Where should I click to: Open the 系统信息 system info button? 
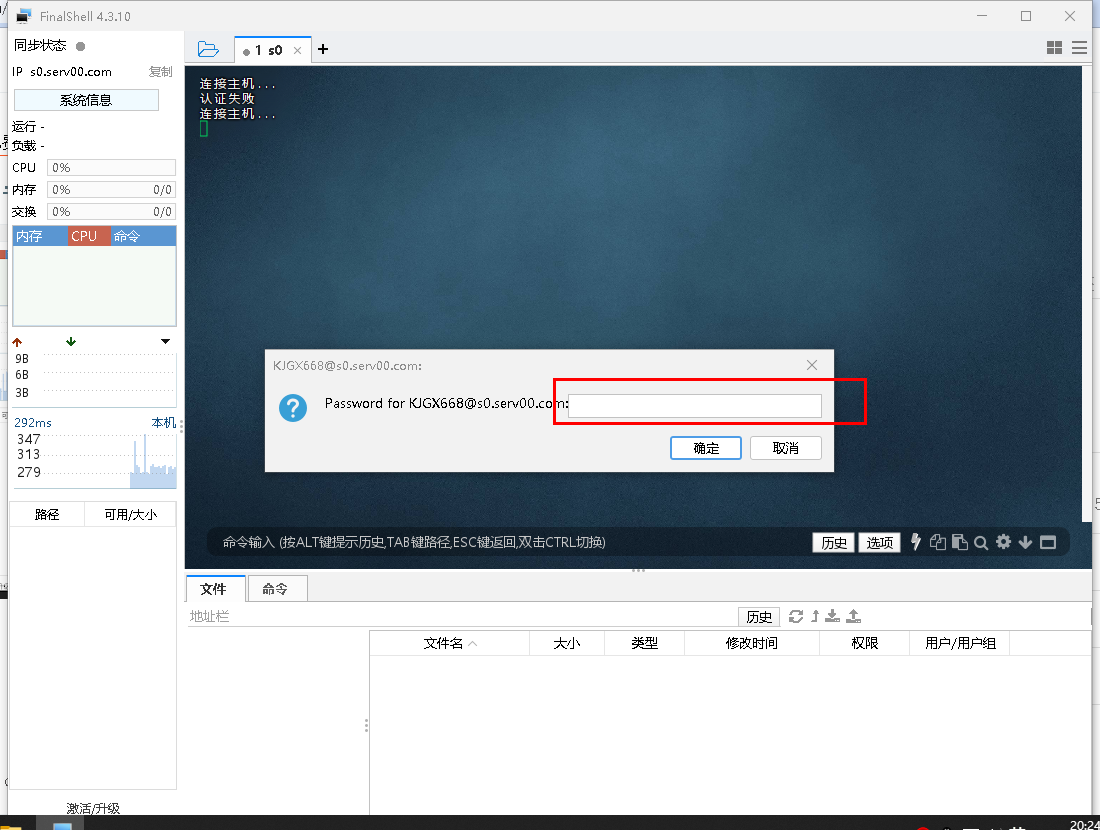click(x=86, y=100)
